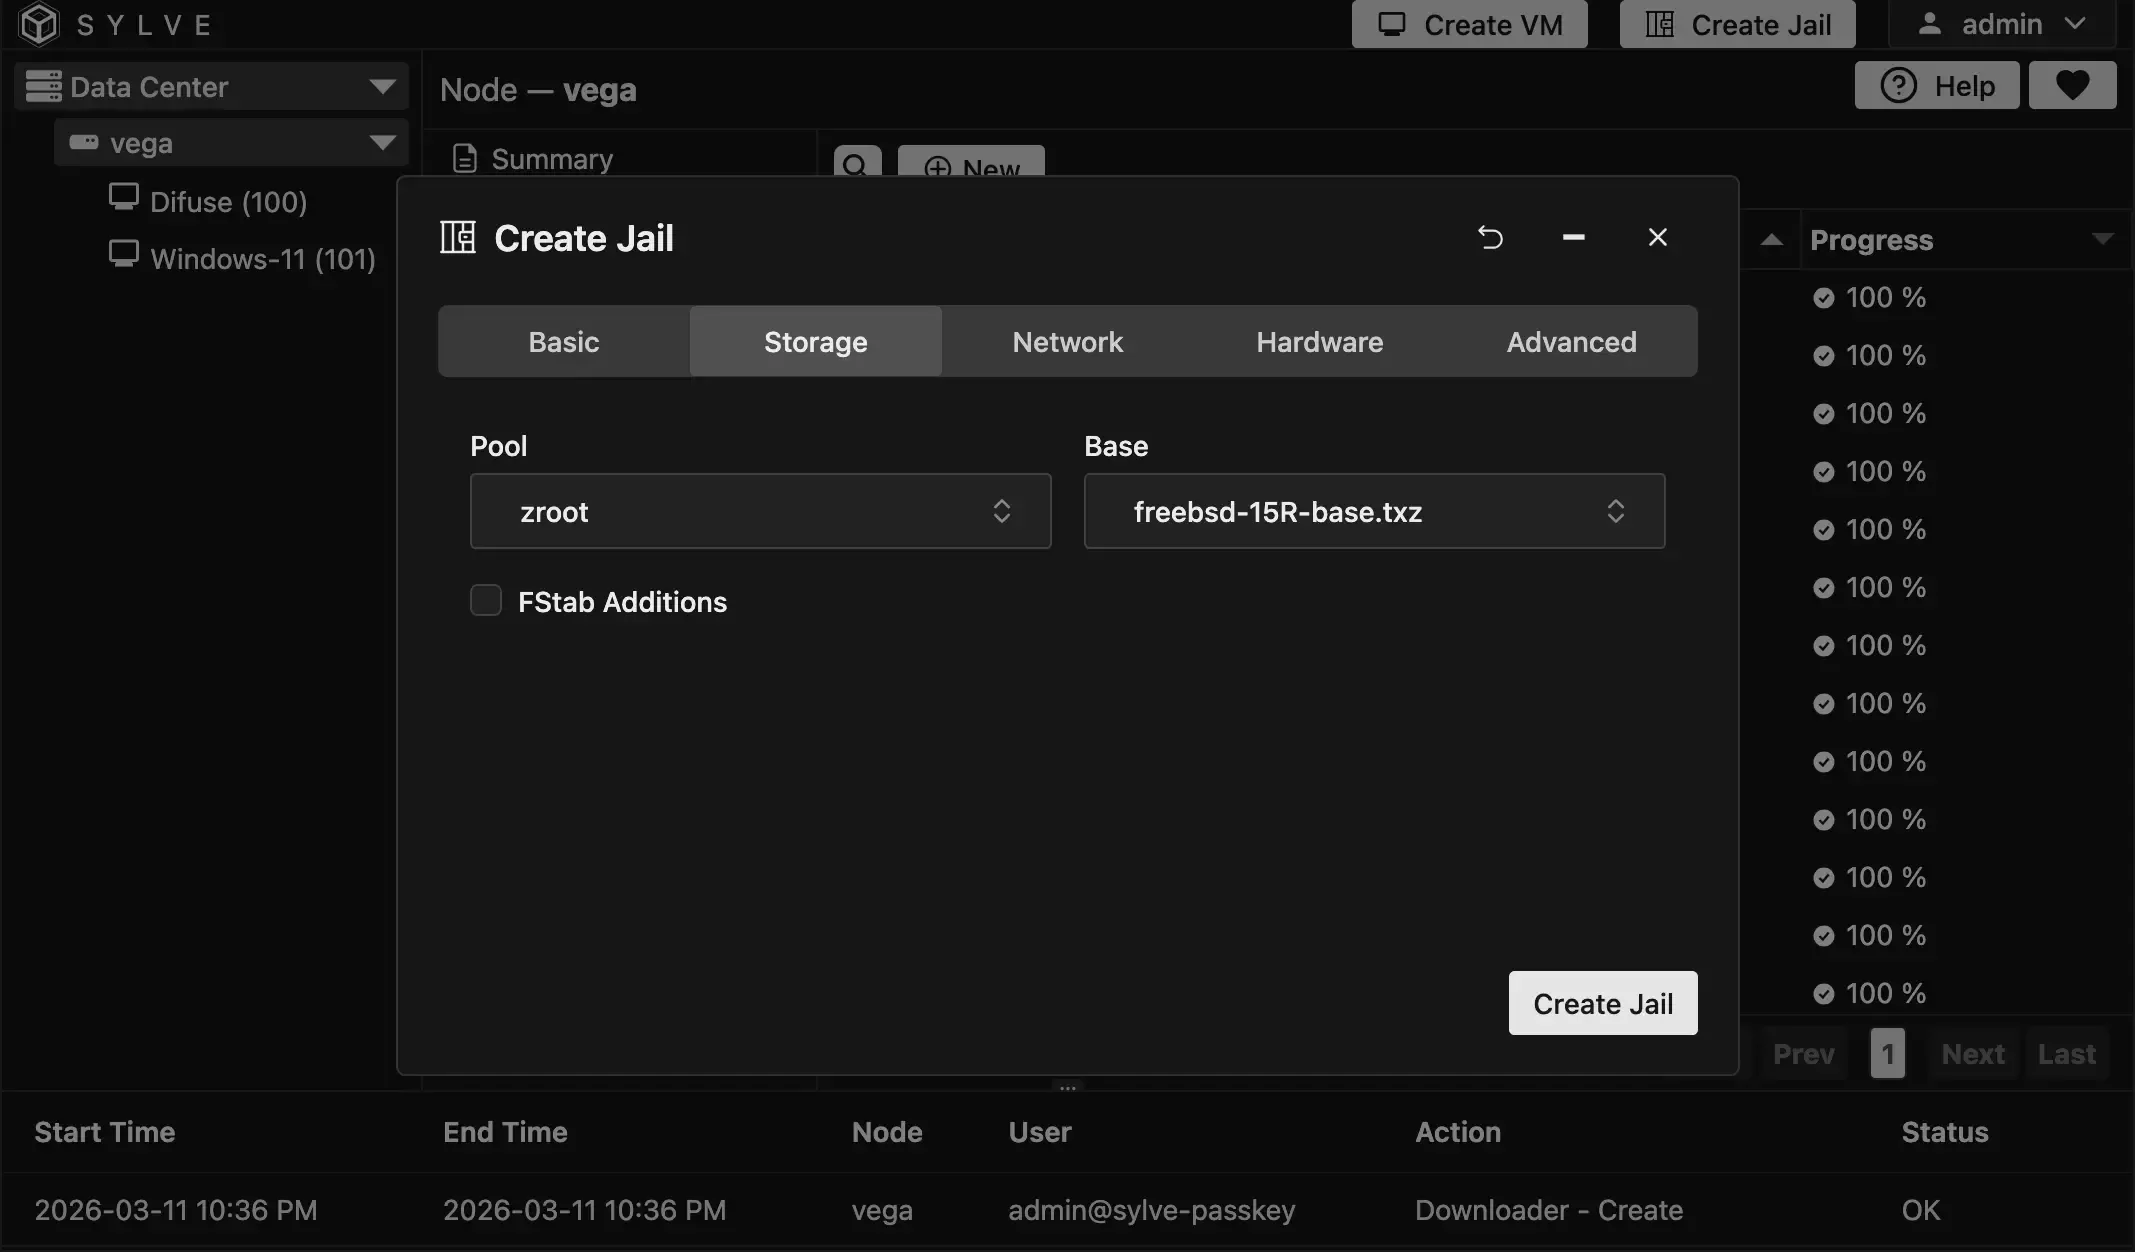The height and width of the screenshot is (1252, 2136).
Task: Click the jail icon in the dialog header
Action: [457, 237]
